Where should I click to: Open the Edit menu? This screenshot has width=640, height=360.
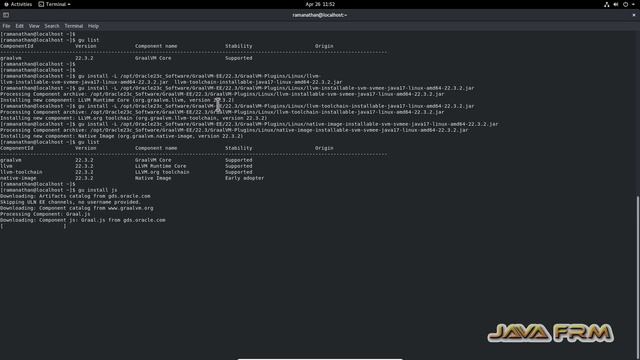(x=19, y=26)
